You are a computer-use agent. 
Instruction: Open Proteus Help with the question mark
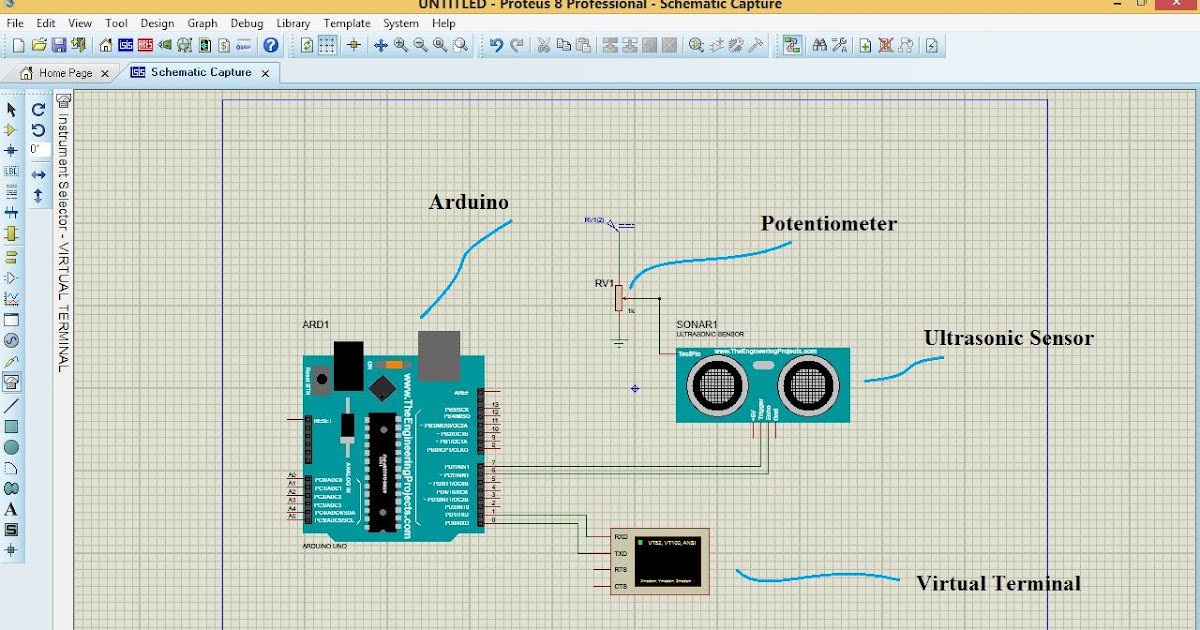[271, 45]
